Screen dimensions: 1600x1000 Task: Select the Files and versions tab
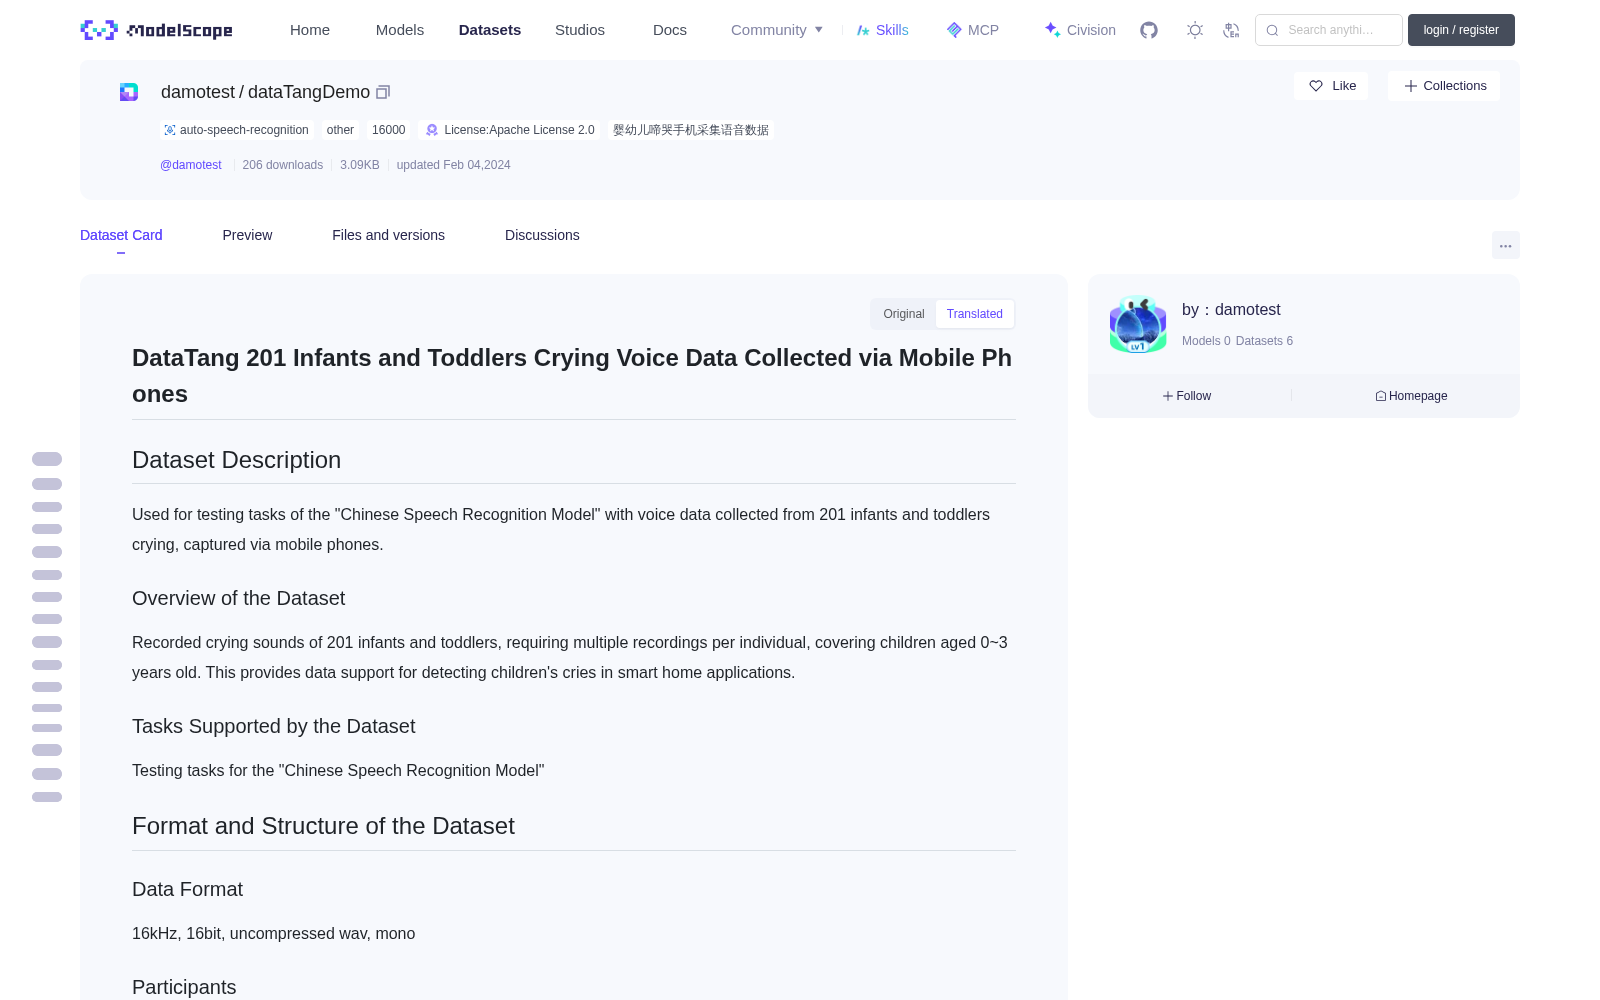pos(388,235)
